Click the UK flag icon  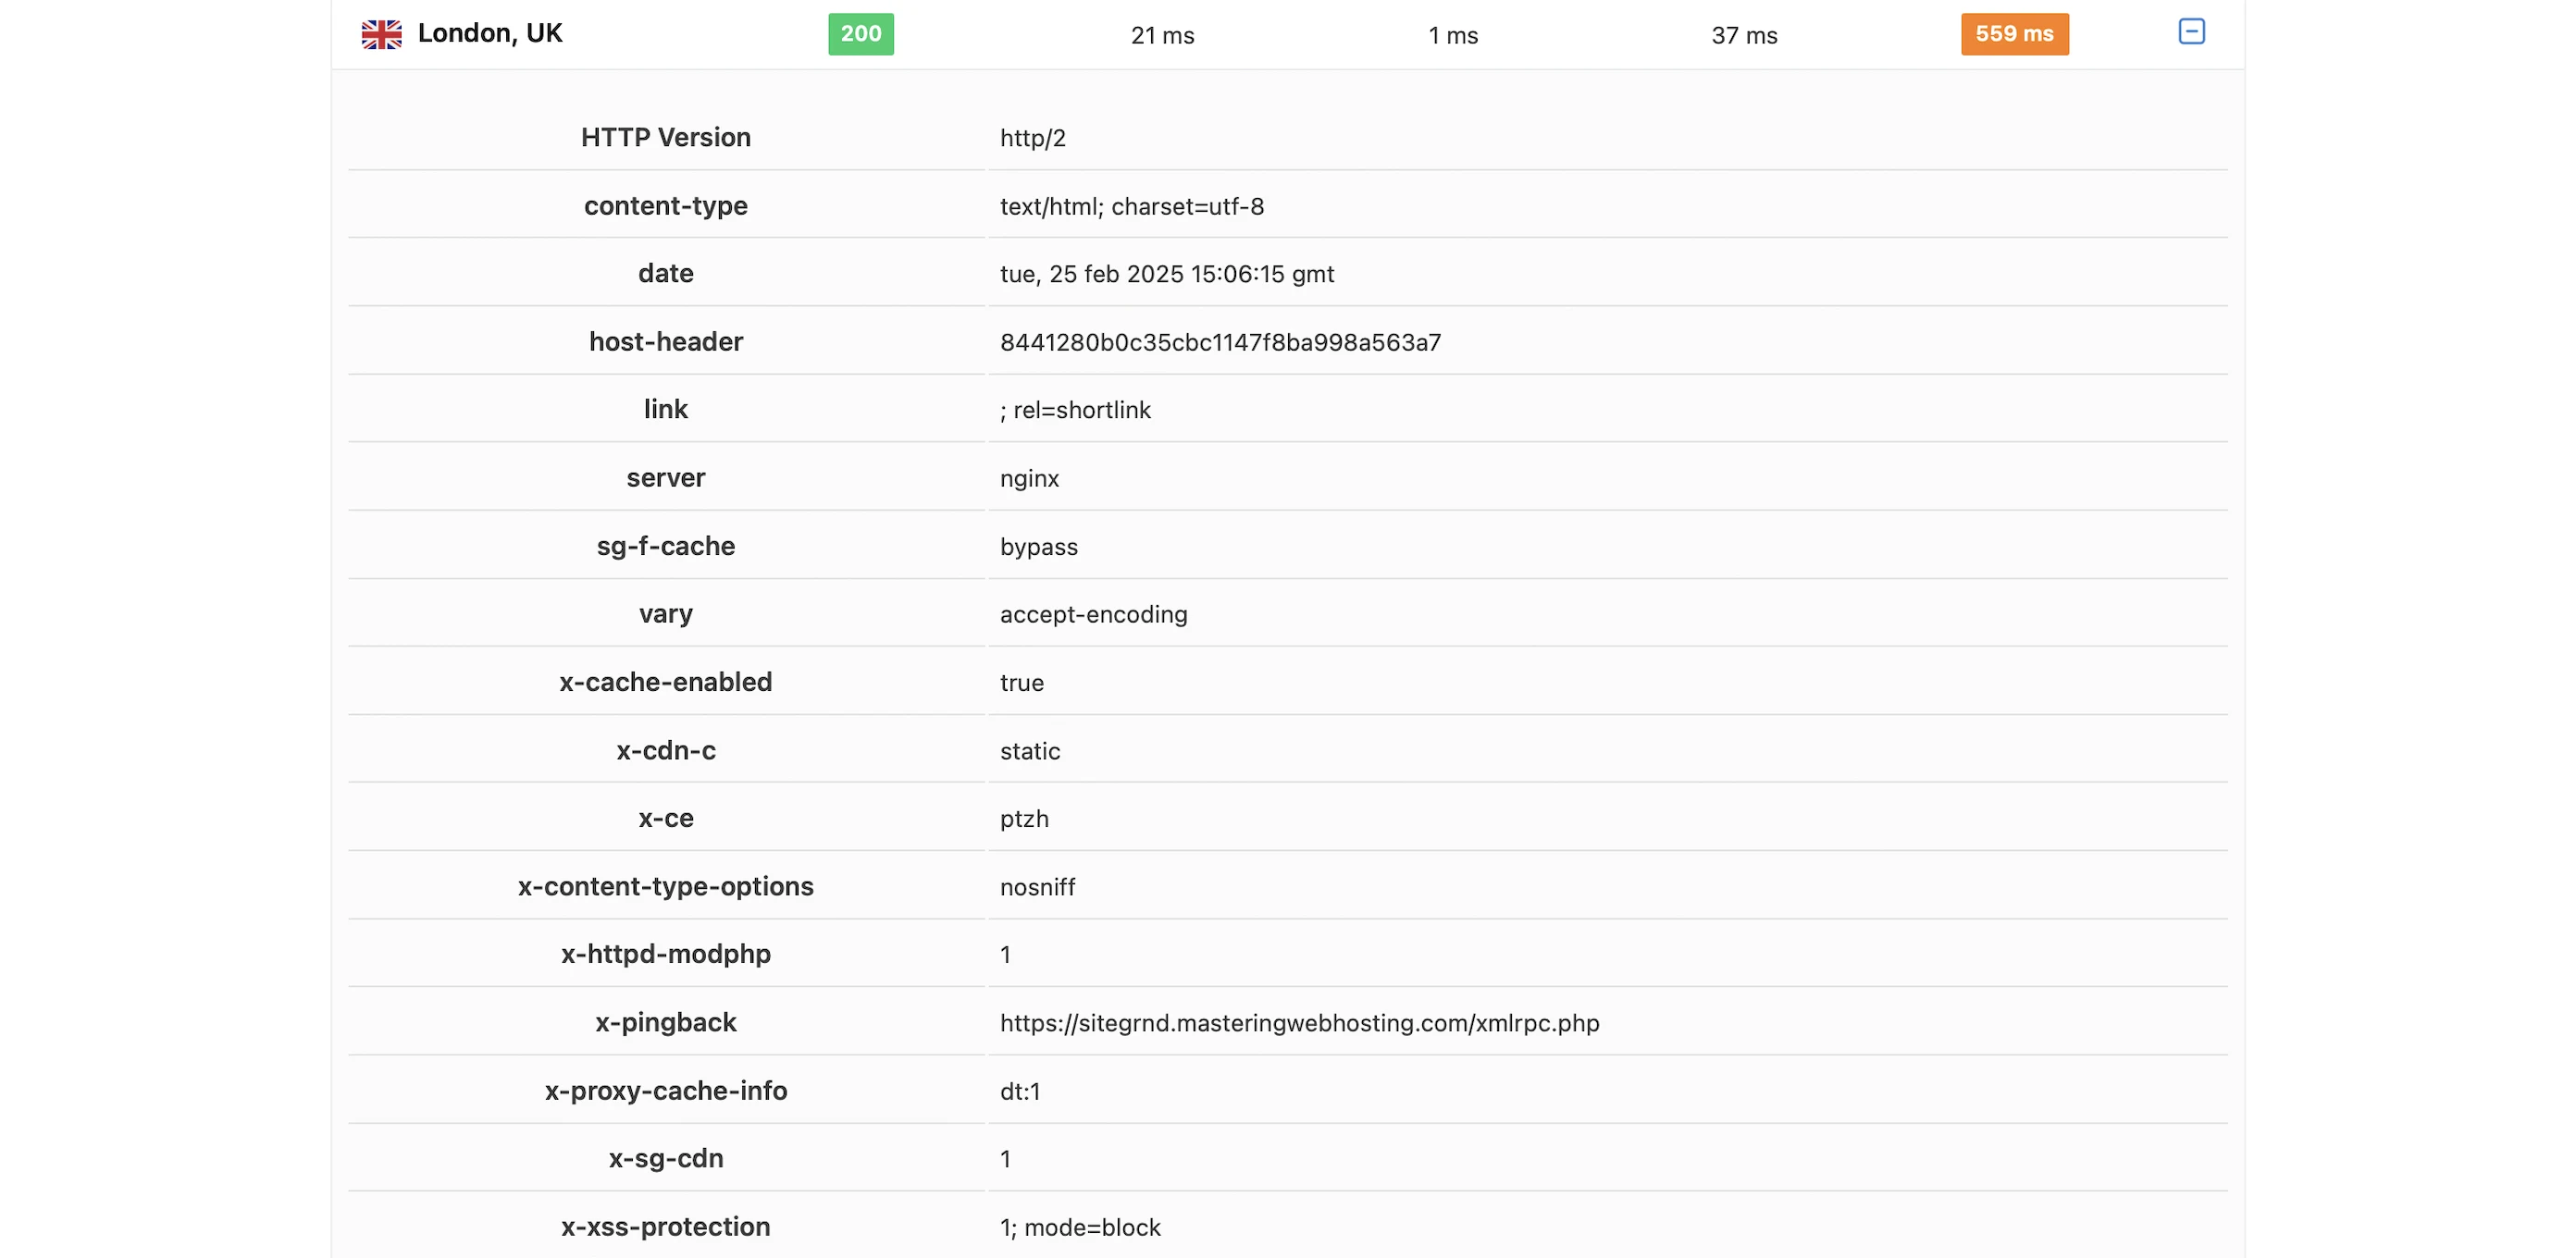pos(381,34)
